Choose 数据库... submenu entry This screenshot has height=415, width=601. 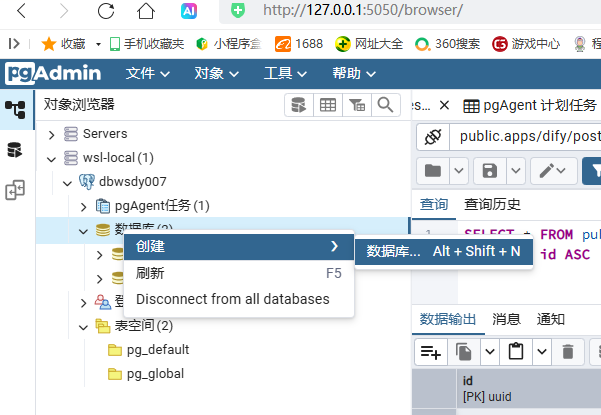point(443,251)
